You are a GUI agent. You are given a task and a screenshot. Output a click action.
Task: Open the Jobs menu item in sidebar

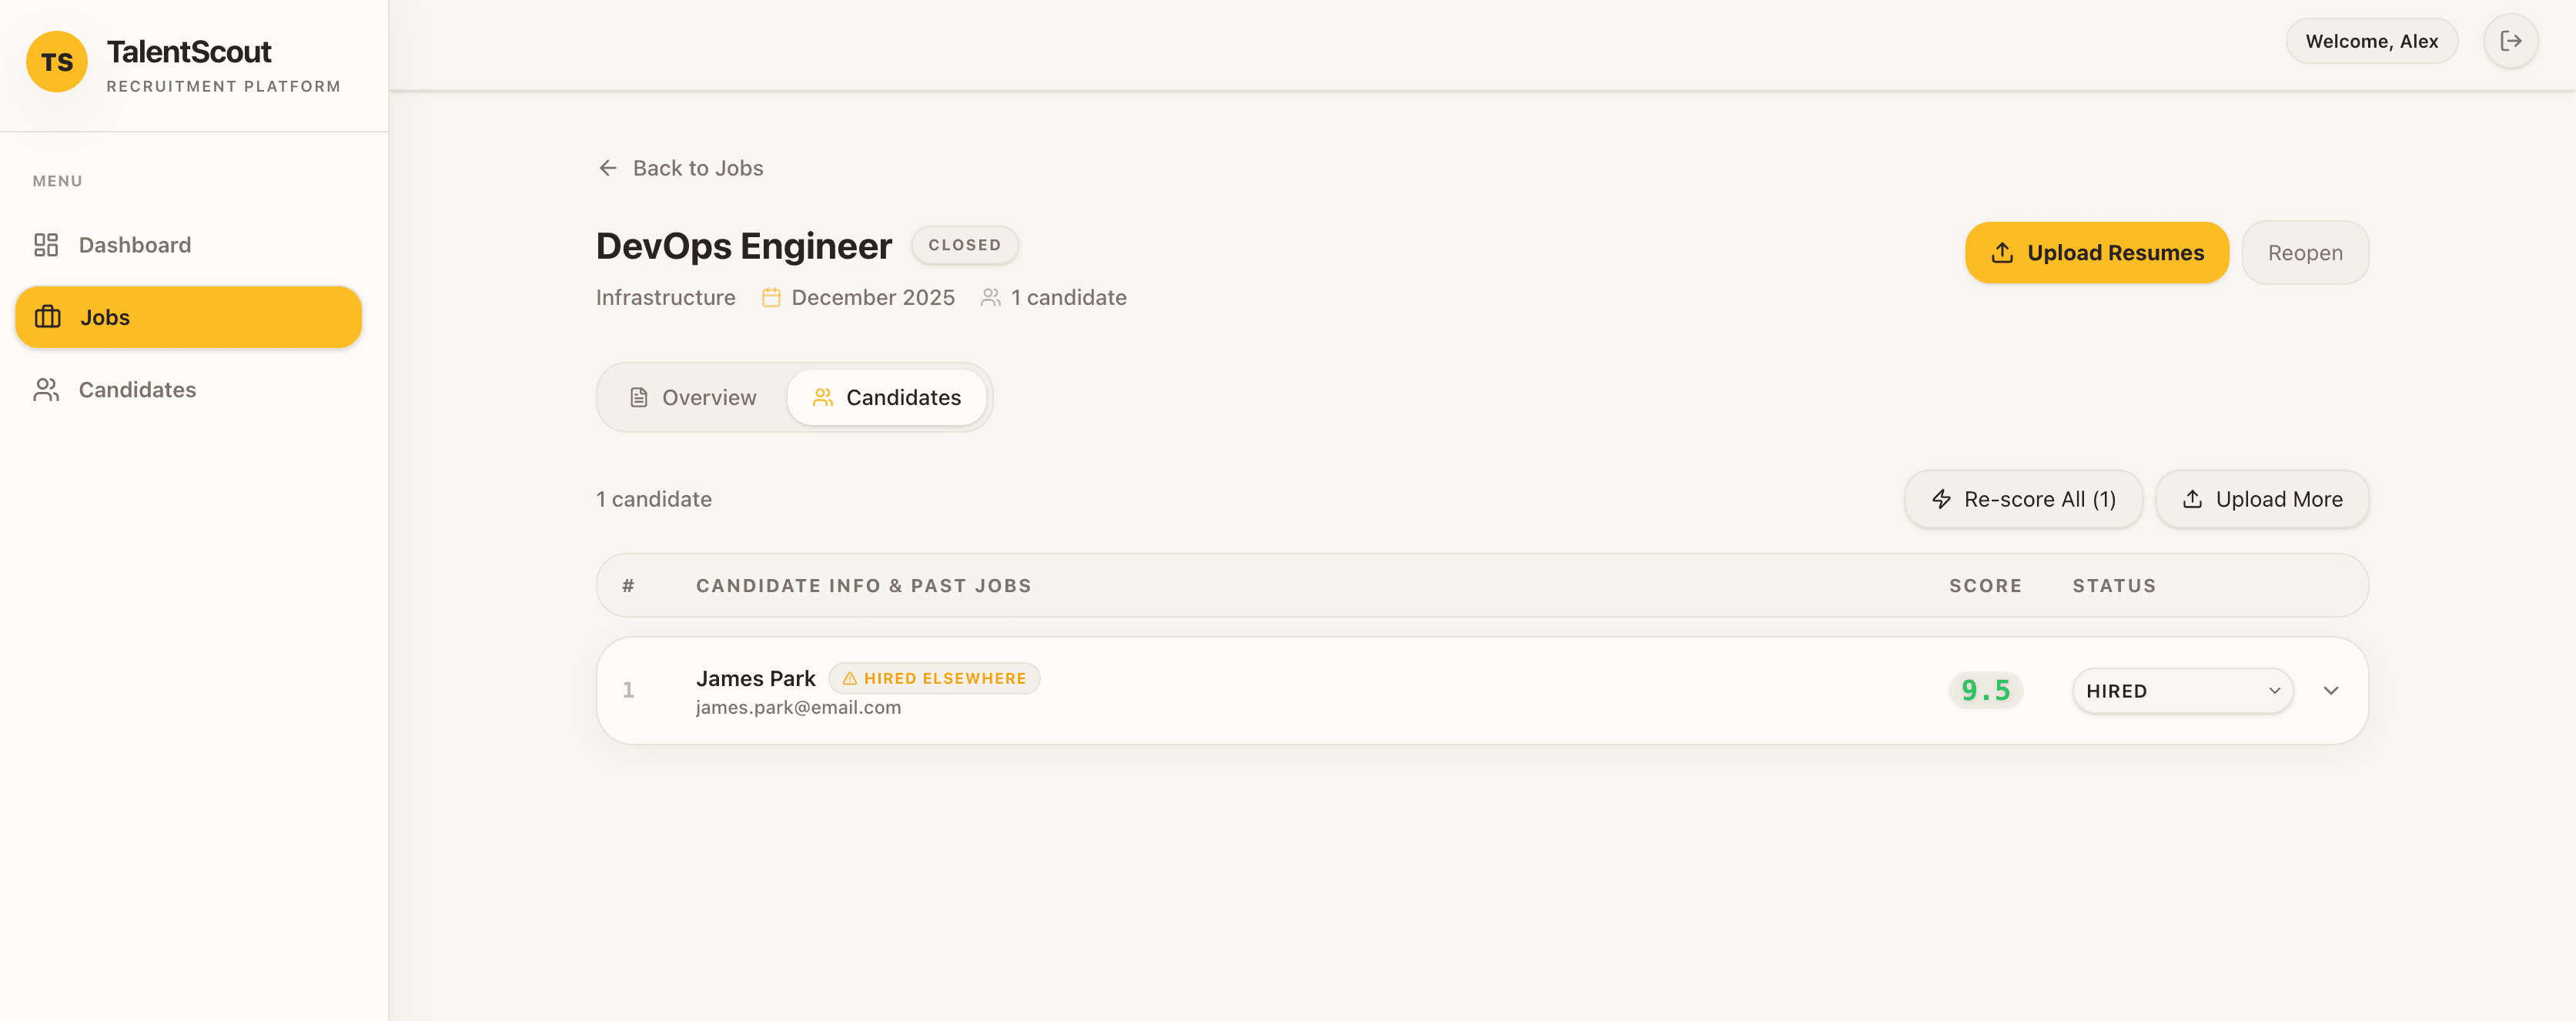click(188, 317)
